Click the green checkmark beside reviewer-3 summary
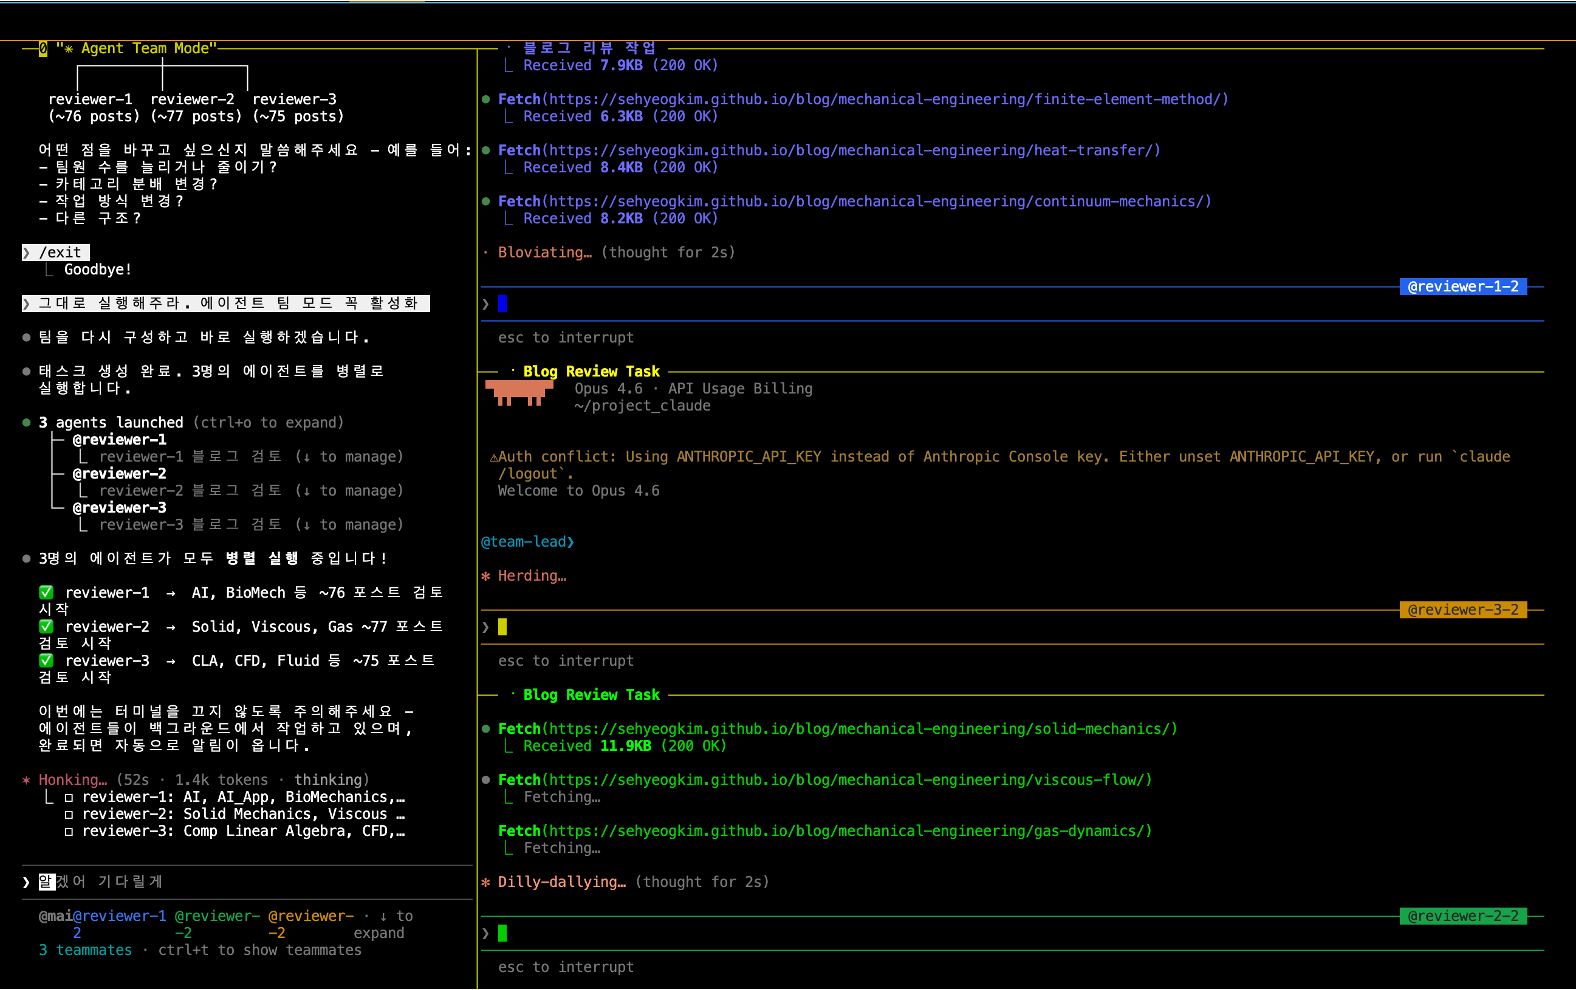1576x990 pixels. 46,661
